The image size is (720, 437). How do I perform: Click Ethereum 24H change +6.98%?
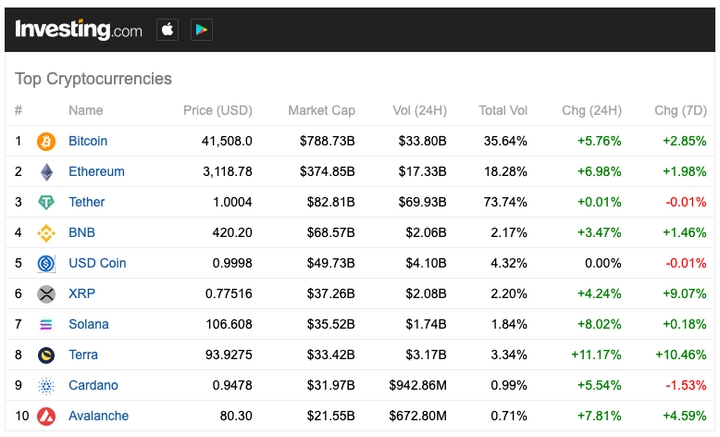599,172
